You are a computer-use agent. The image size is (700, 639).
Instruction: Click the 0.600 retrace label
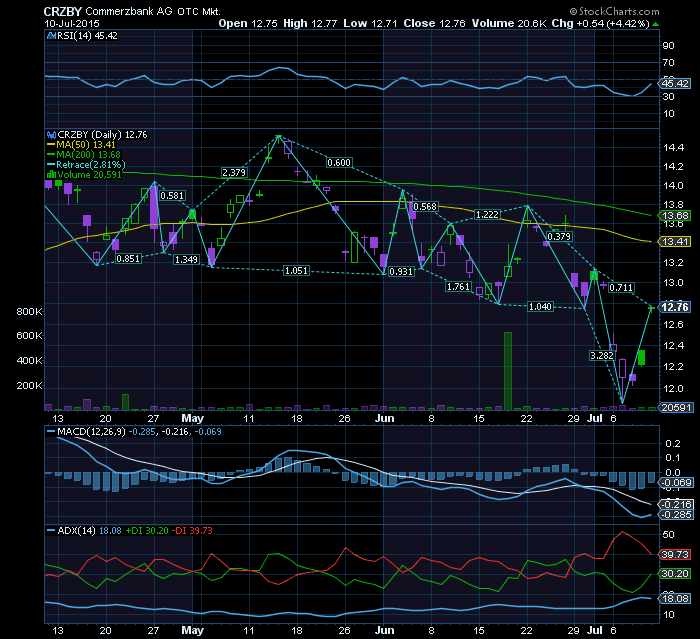[x=339, y=163]
